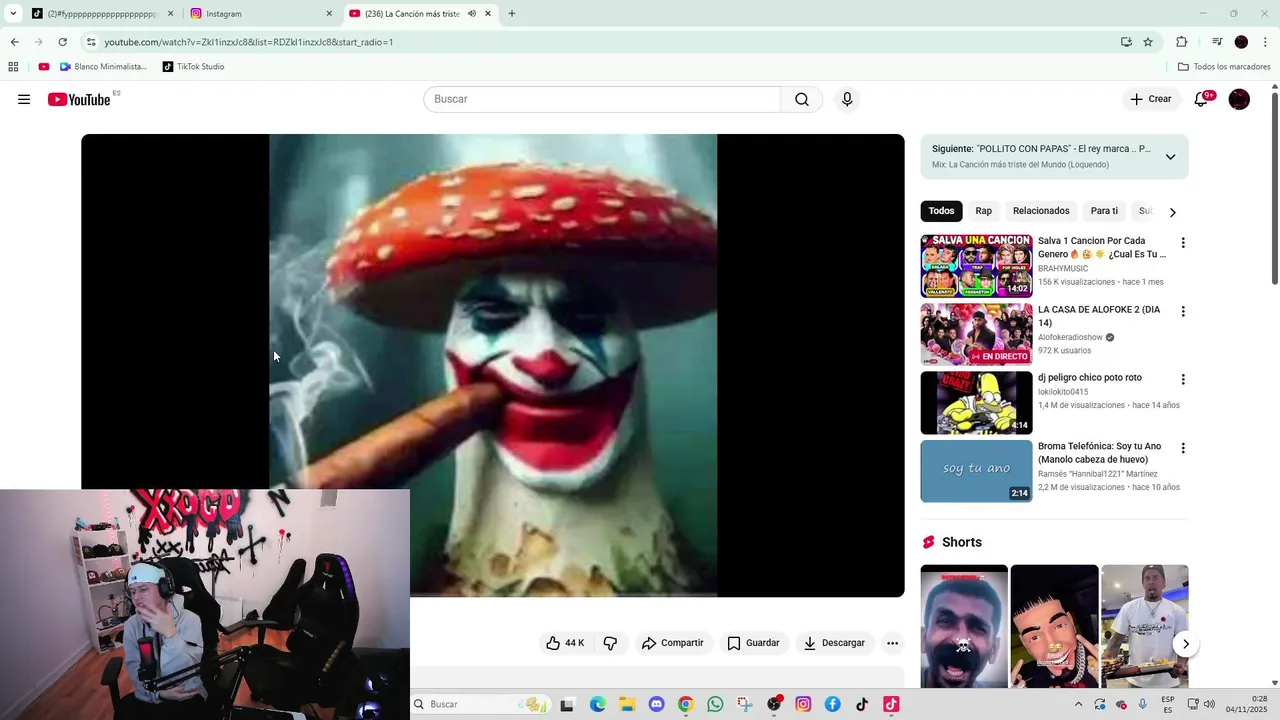Open the apps grid in bookmarks bar

point(13,67)
